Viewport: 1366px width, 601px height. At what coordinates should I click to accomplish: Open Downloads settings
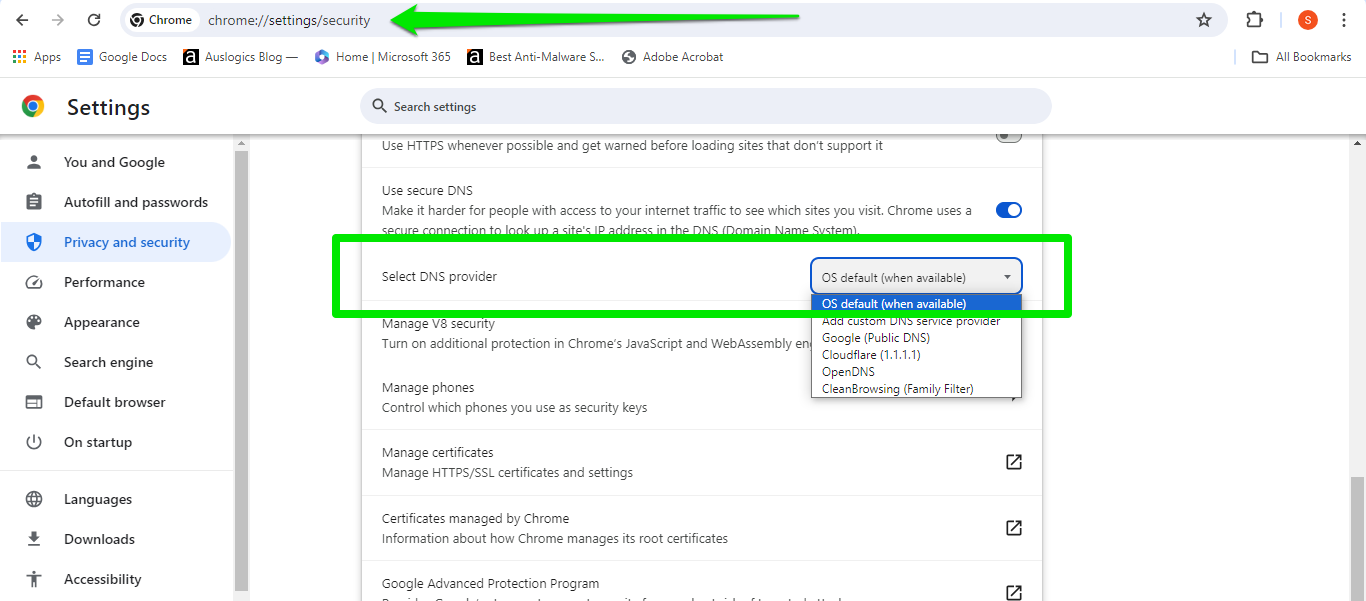click(116, 539)
